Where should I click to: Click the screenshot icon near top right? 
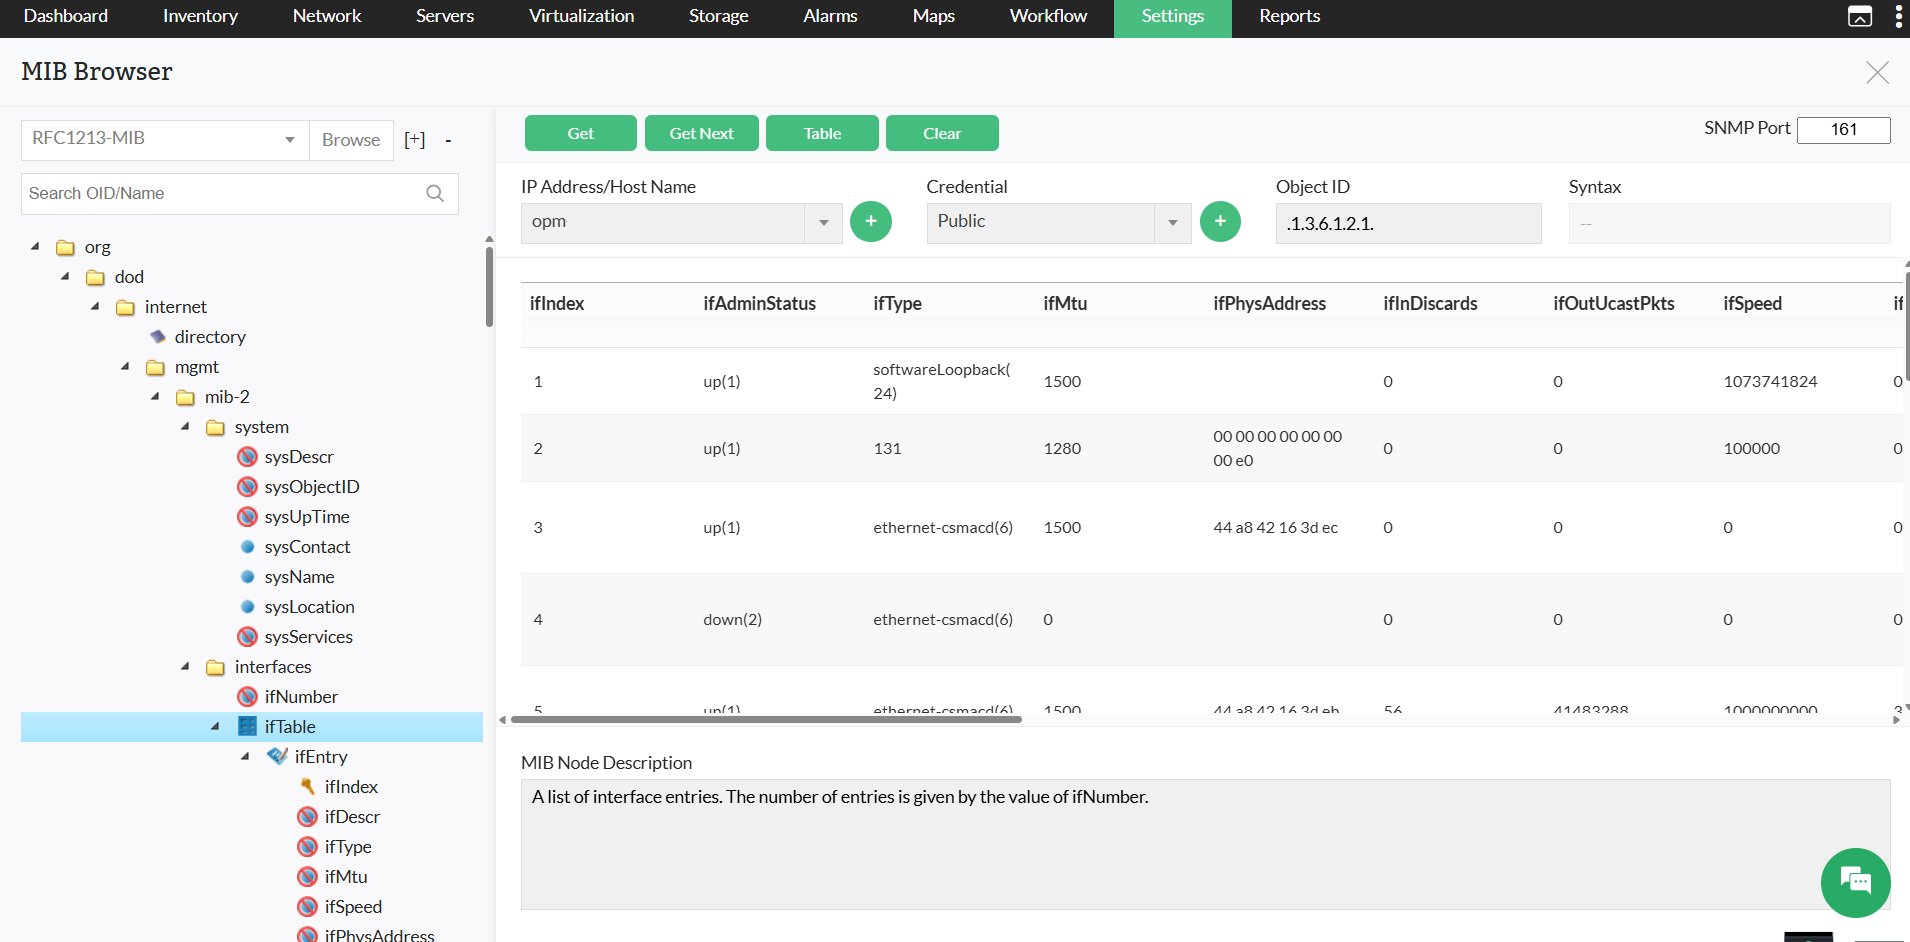pos(1860,15)
